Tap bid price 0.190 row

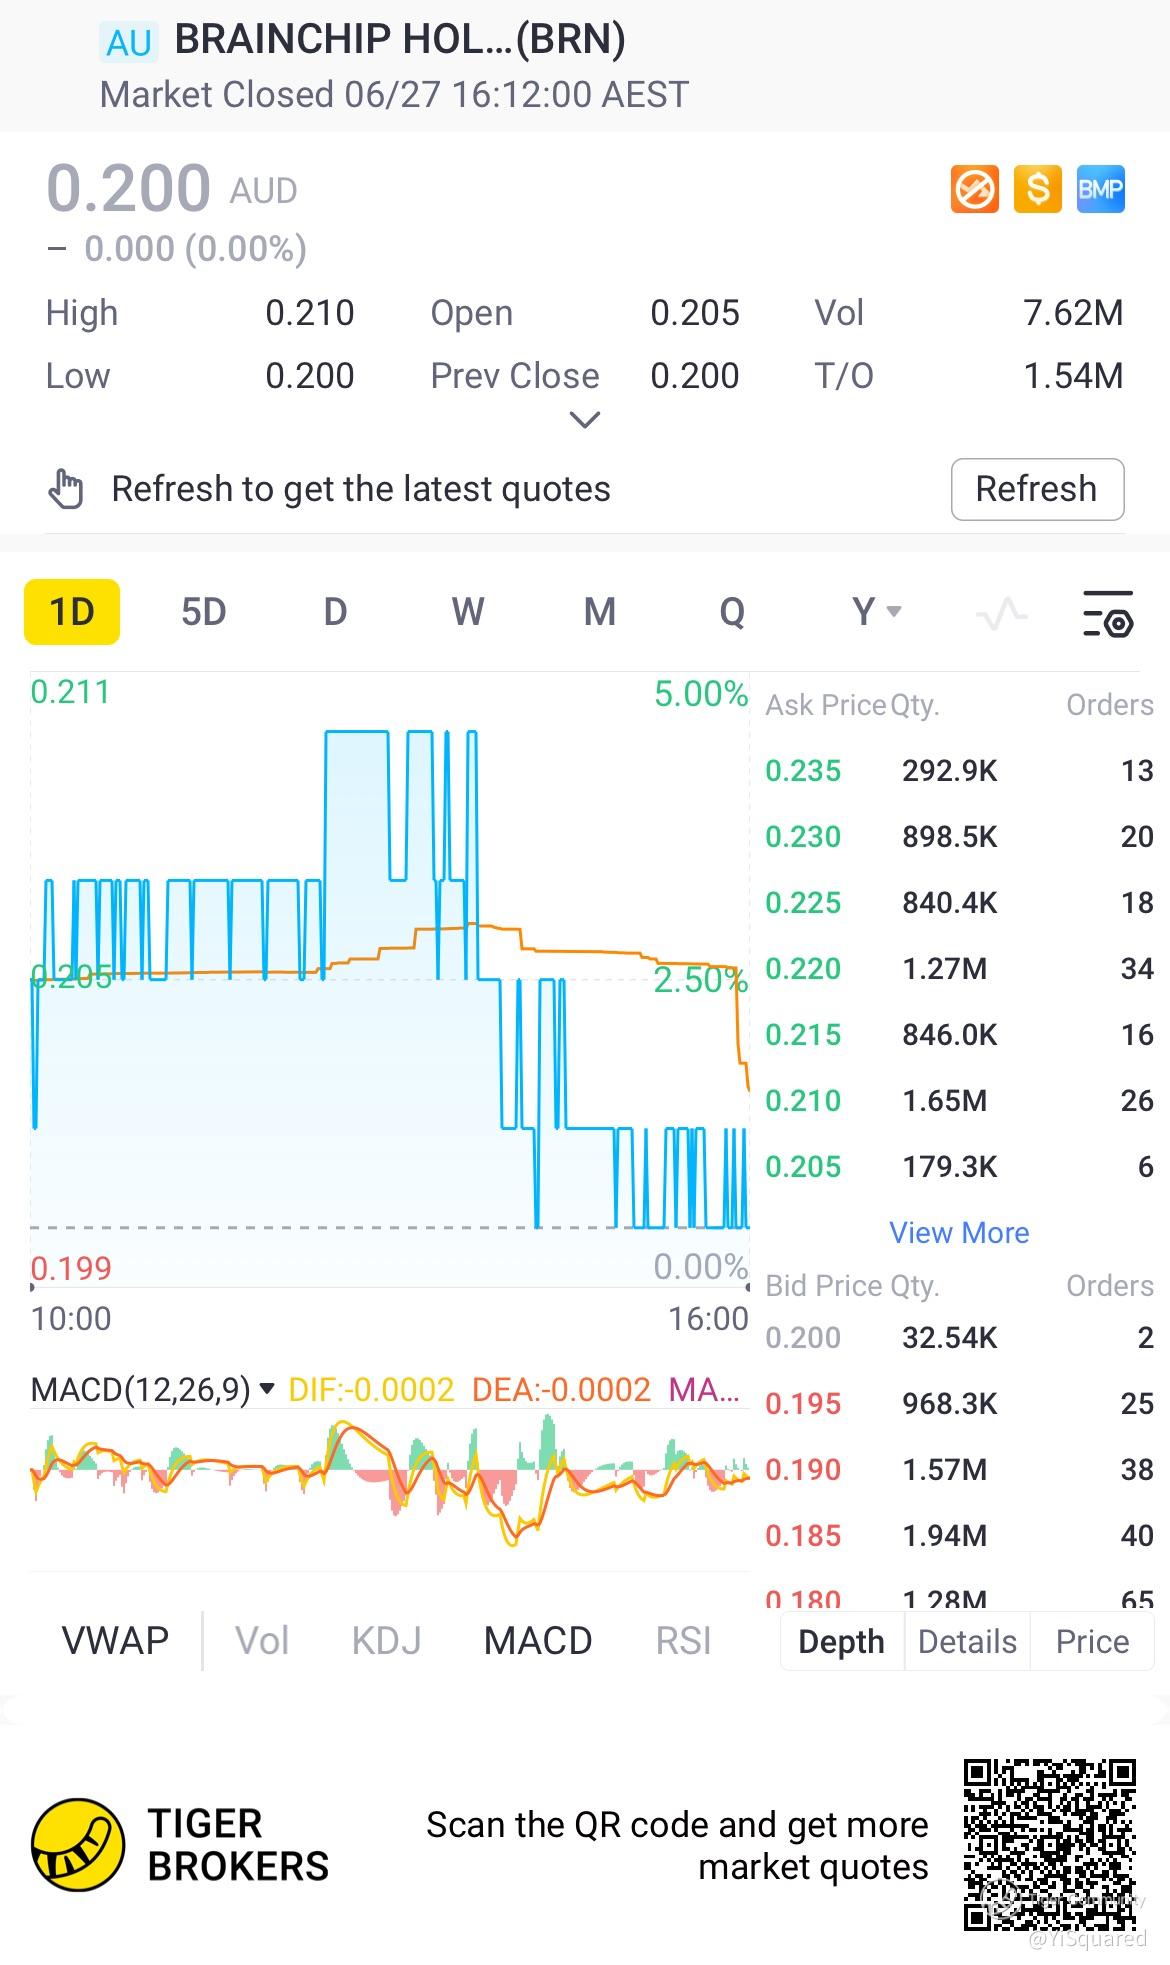959,1469
